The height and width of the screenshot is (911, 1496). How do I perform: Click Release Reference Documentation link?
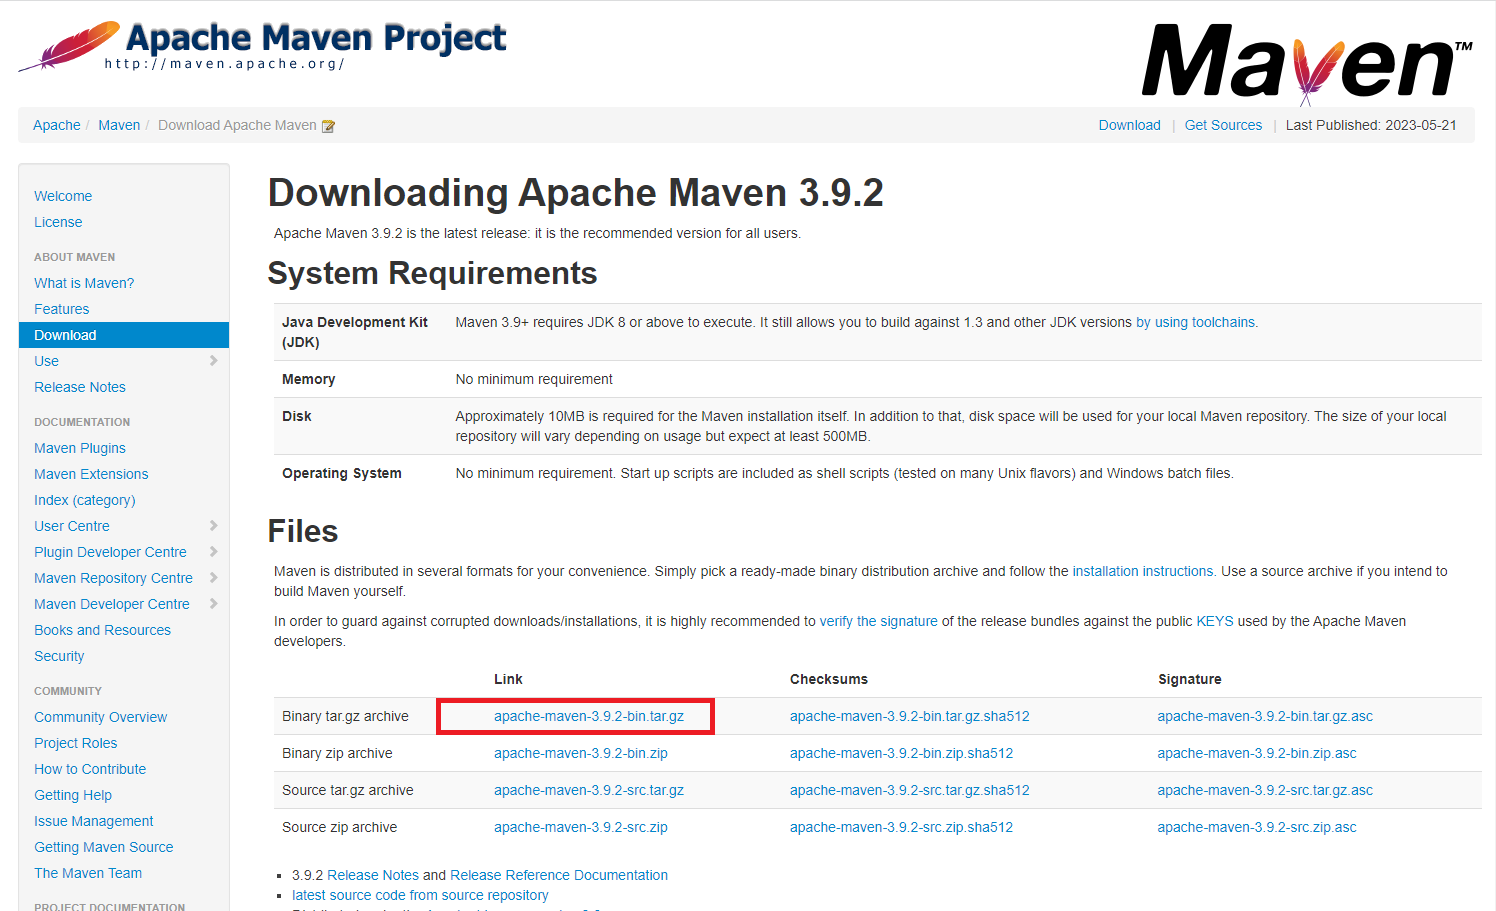559,875
